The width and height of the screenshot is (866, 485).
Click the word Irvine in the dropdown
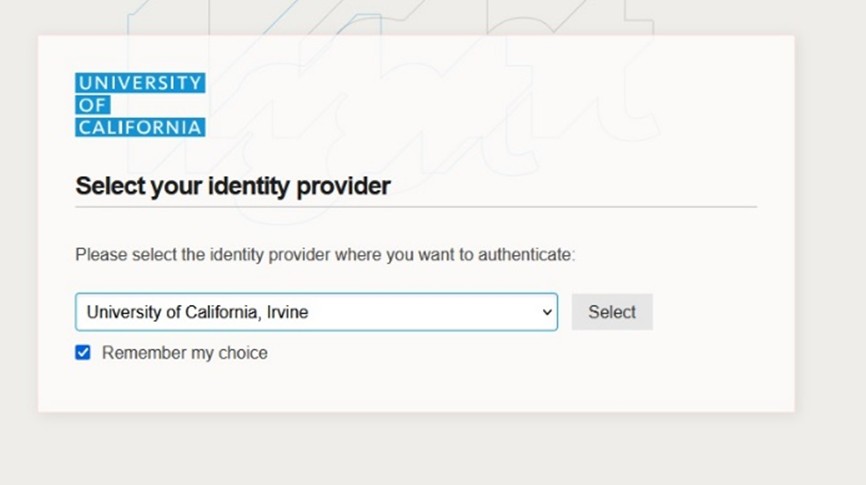[x=288, y=312]
